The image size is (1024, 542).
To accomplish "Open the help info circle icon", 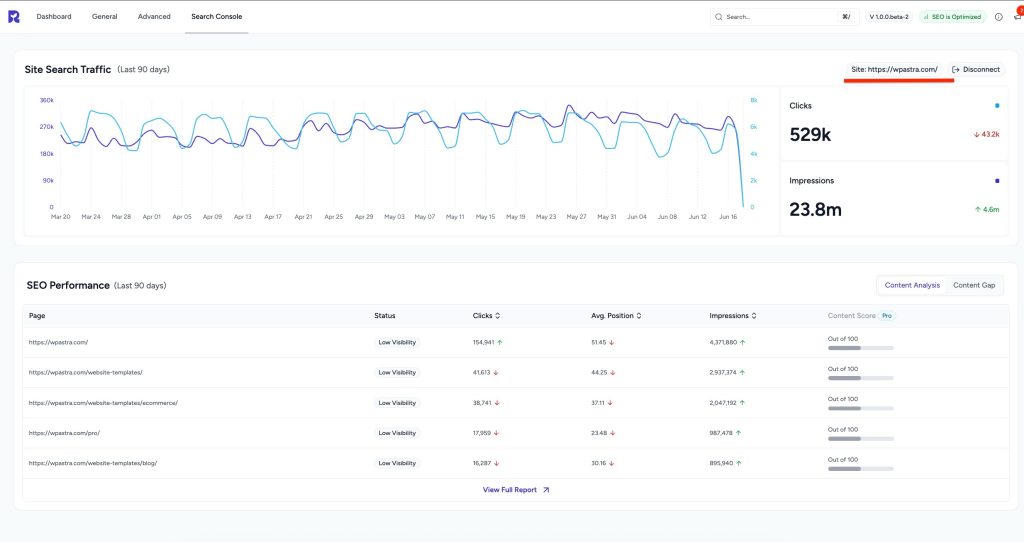I will coord(999,17).
